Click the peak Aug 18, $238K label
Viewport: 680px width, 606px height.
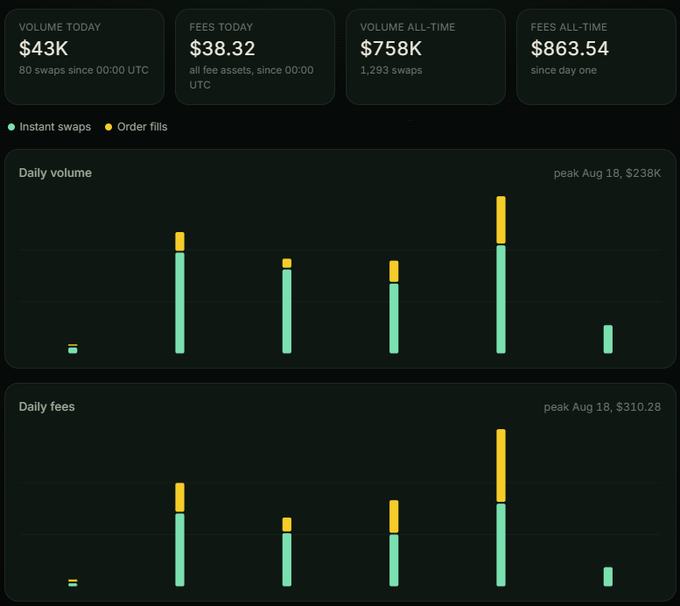coord(607,173)
